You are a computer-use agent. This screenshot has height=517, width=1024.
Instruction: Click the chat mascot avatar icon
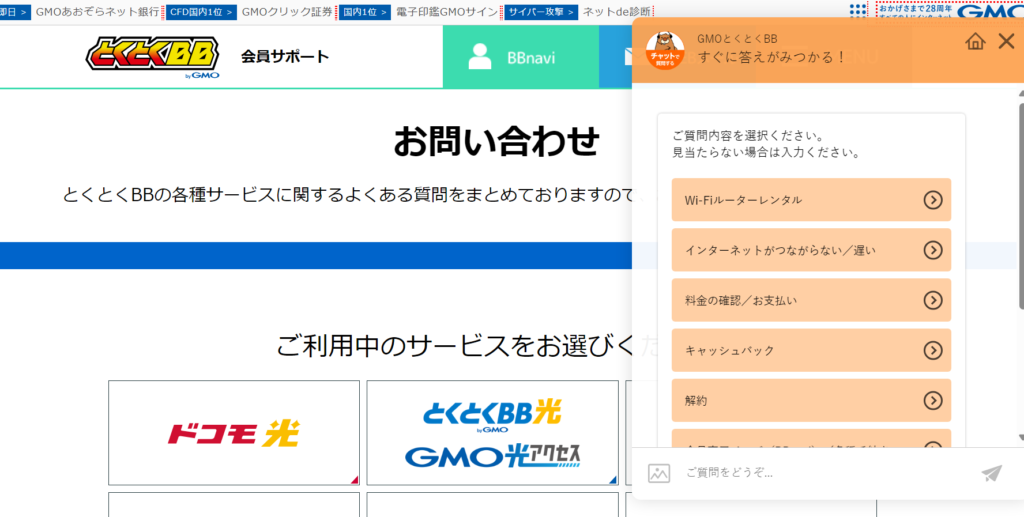tap(665, 48)
